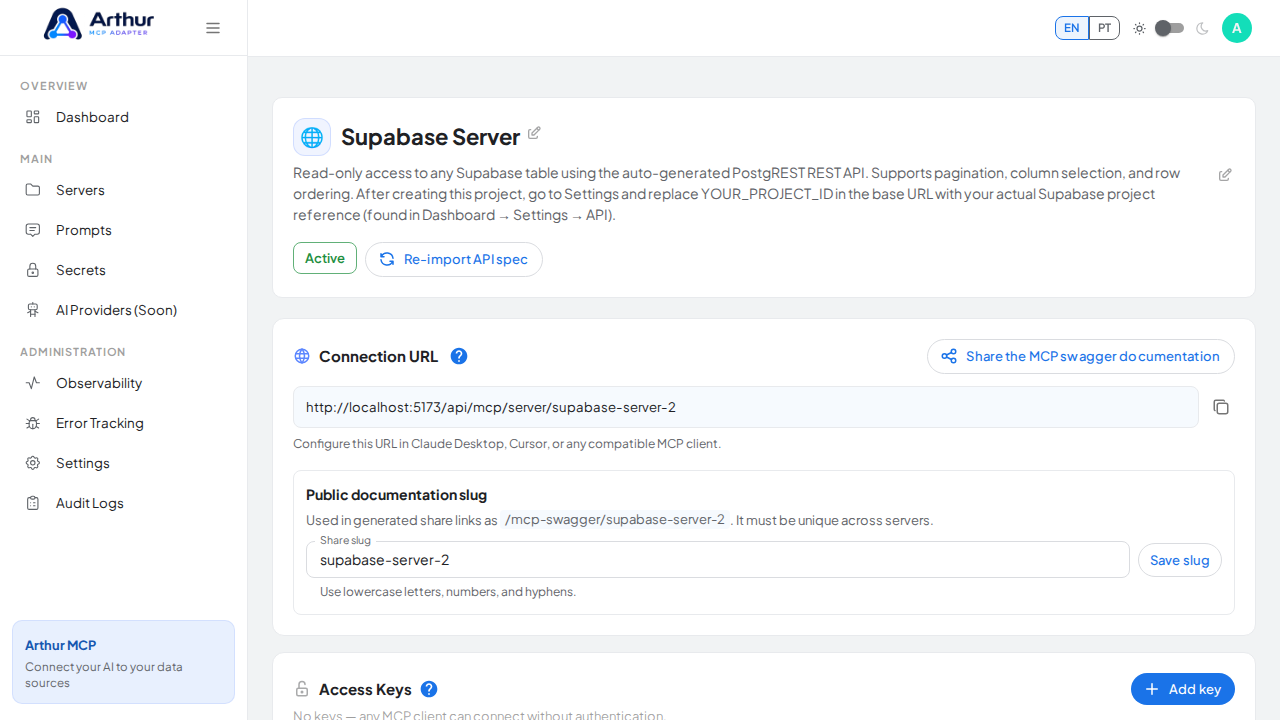
Task: Click the Connection URL globe icon
Action: (x=302, y=356)
